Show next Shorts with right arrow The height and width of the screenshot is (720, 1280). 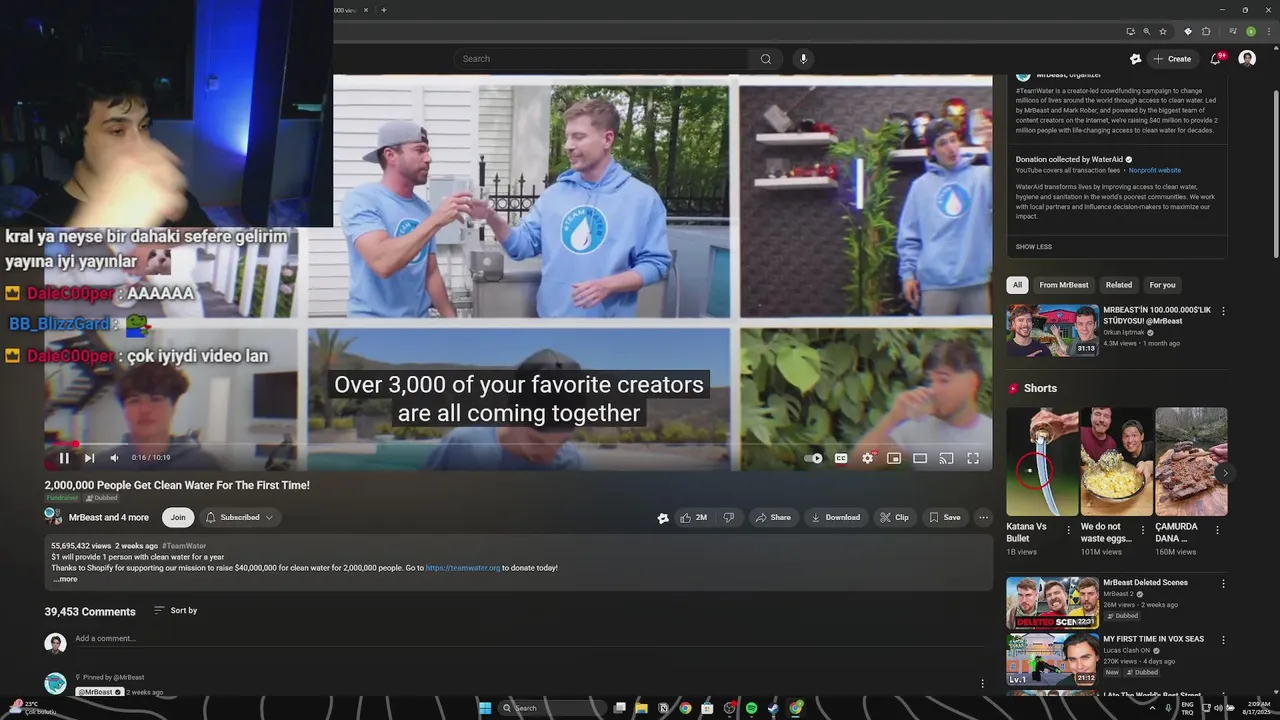(x=1225, y=473)
